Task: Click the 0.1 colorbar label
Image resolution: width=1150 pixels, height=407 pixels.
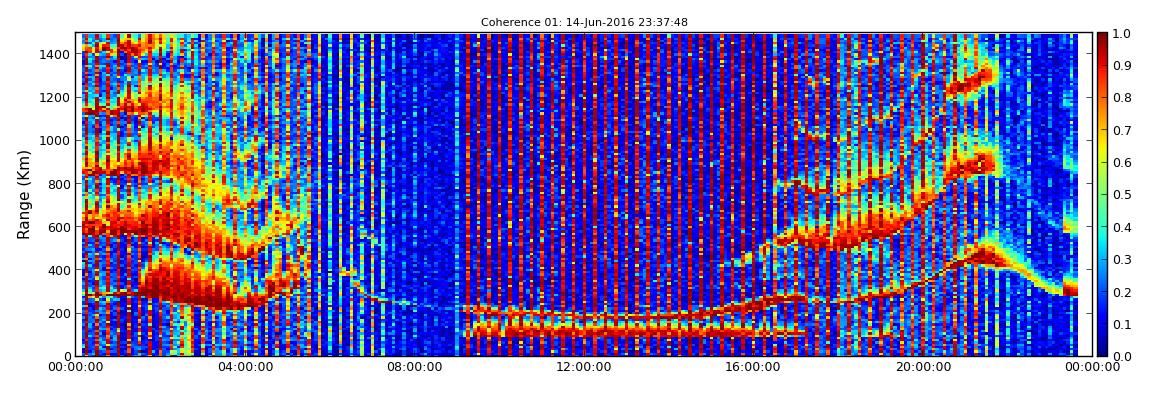Action: 1121,324
